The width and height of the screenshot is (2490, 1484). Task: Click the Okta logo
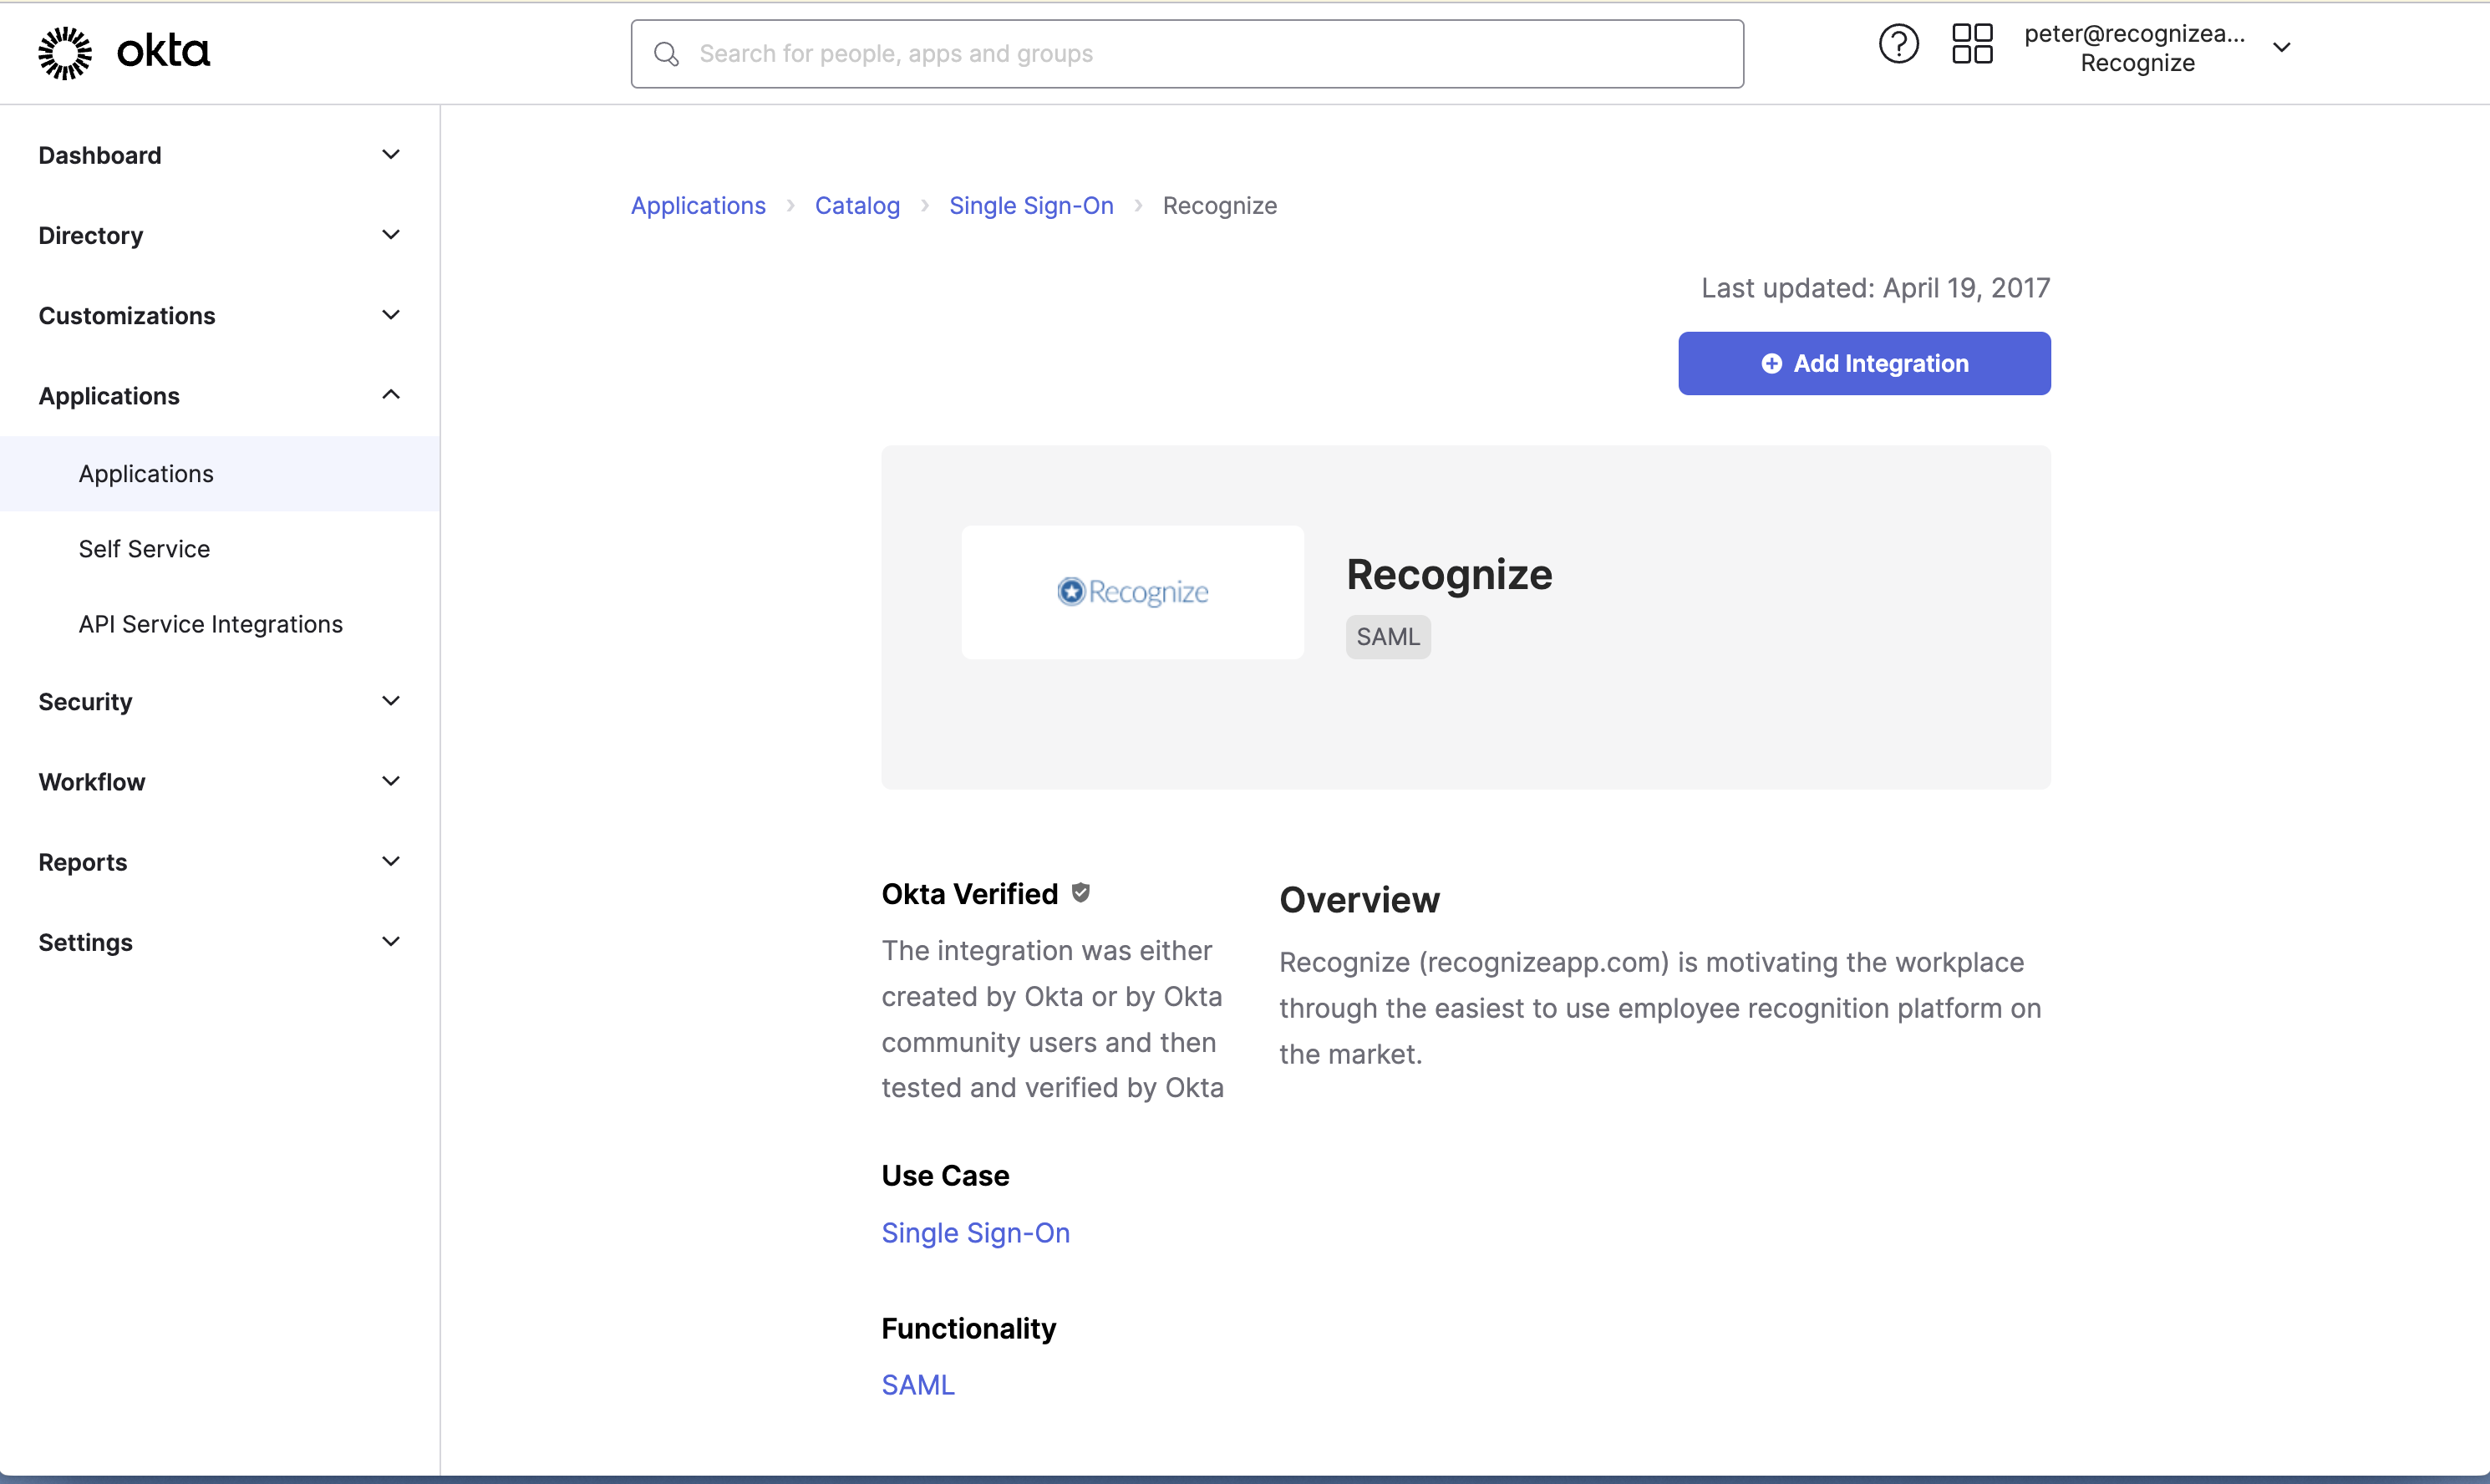tap(124, 52)
